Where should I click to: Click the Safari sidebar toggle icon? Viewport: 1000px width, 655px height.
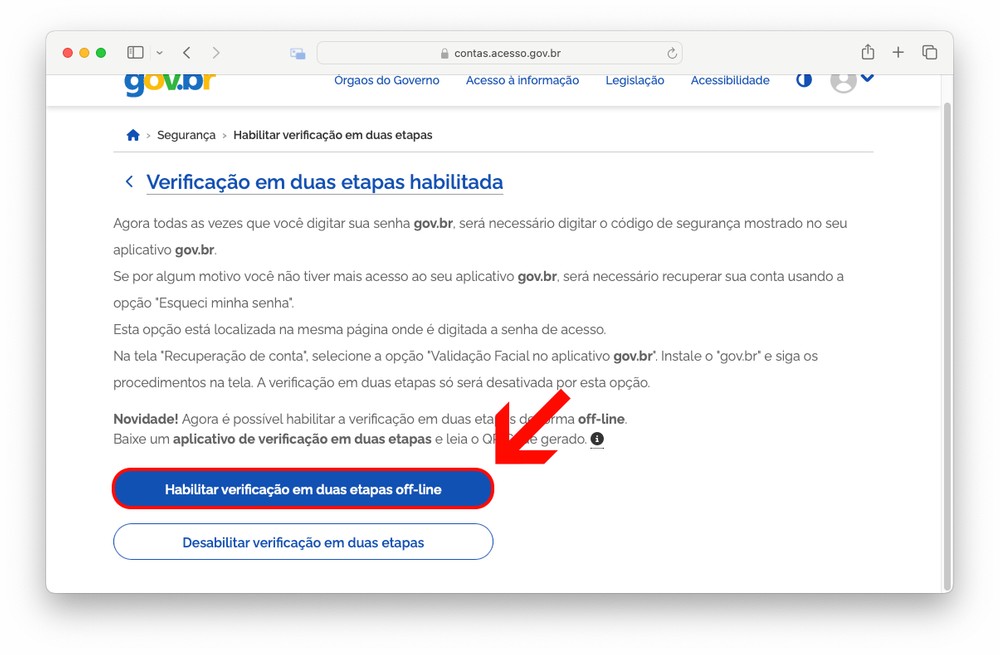[135, 52]
